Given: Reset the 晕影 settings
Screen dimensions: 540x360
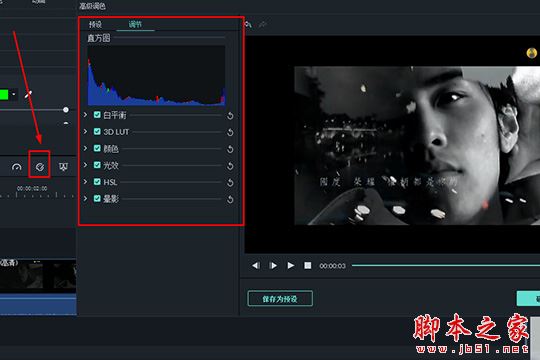Looking at the screenshot, I should (230, 199).
